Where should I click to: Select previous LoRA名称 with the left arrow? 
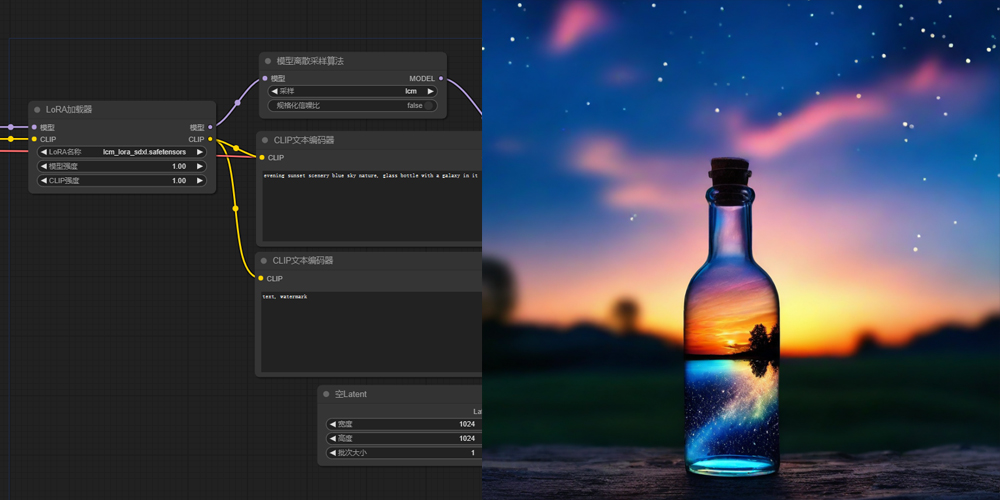pyautogui.click(x=43, y=152)
